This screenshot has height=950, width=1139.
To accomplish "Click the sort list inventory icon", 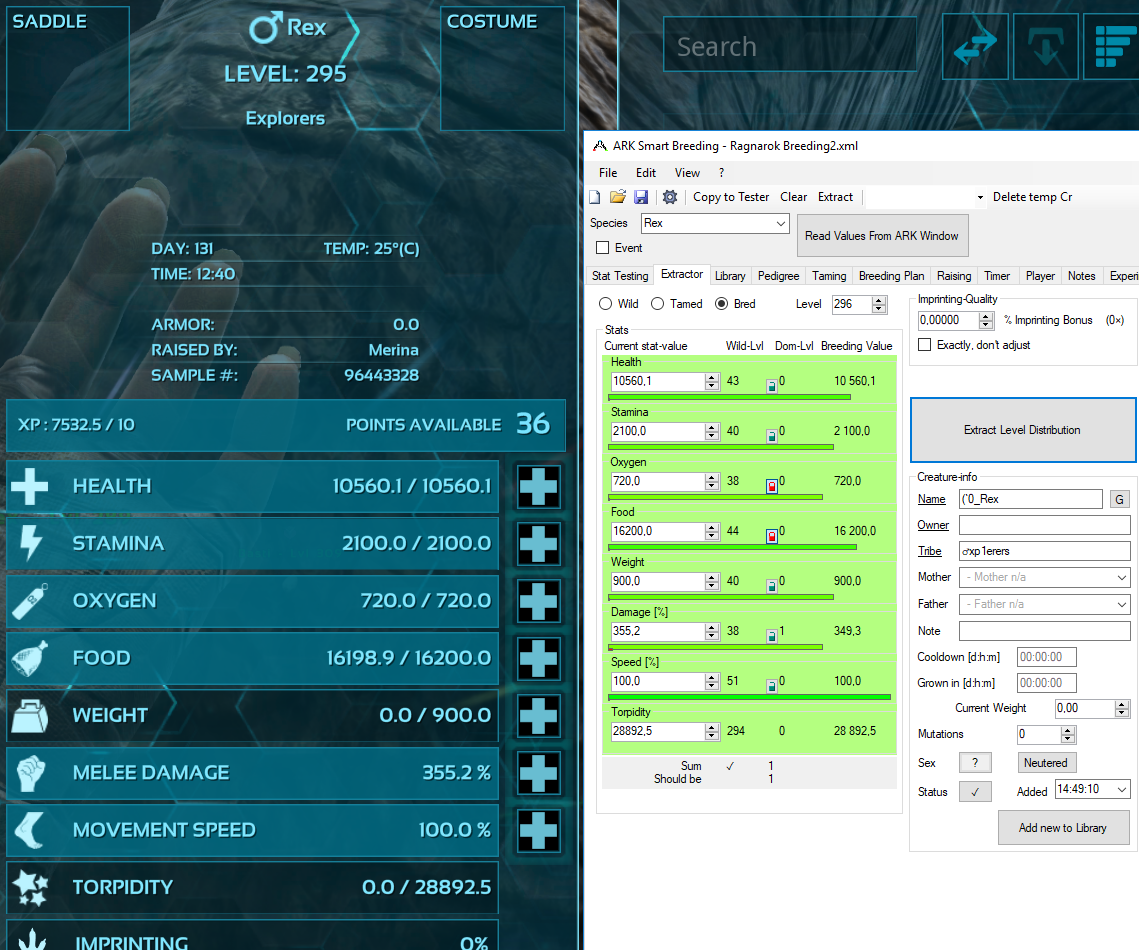I will click(1111, 46).
